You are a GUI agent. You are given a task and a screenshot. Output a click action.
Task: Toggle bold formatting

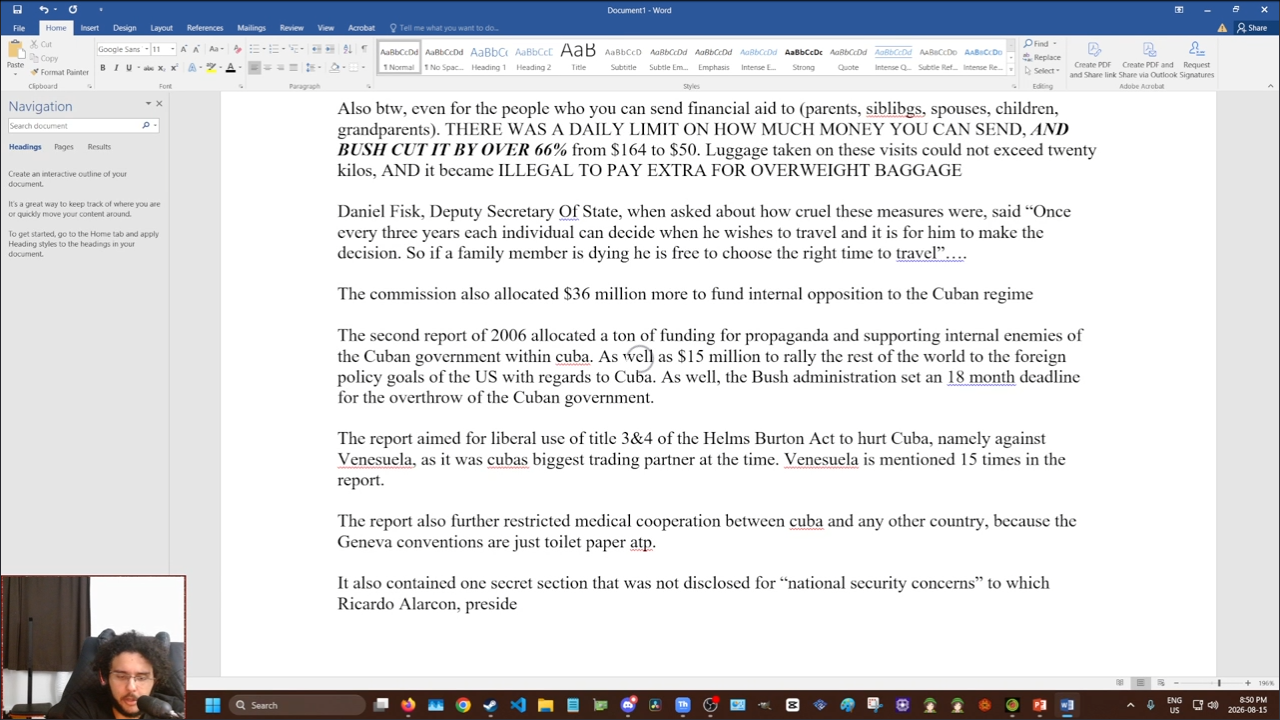click(102, 68)
